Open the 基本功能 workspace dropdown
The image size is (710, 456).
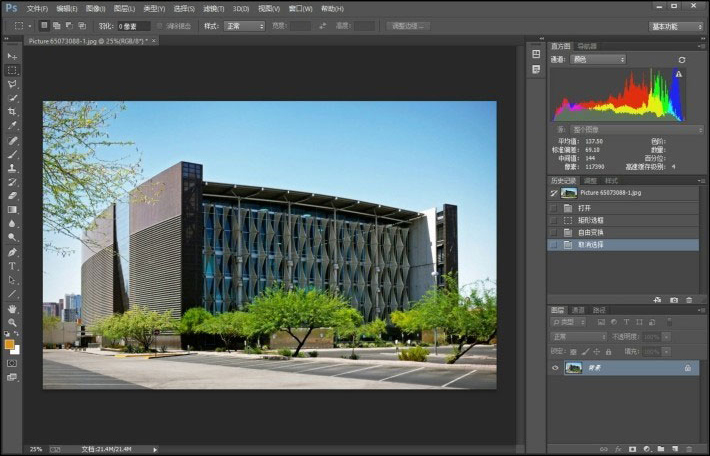pyautogui.click(x=676, y=27)
